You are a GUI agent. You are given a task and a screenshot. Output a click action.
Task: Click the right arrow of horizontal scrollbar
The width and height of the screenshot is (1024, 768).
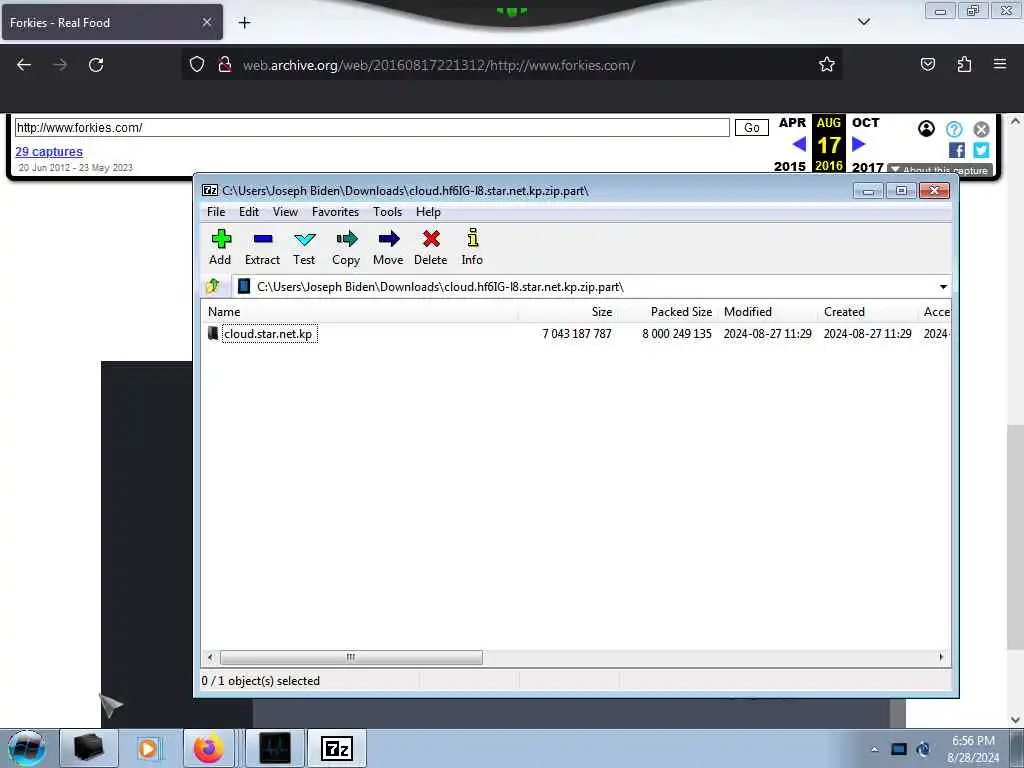(x=941, y=657)
